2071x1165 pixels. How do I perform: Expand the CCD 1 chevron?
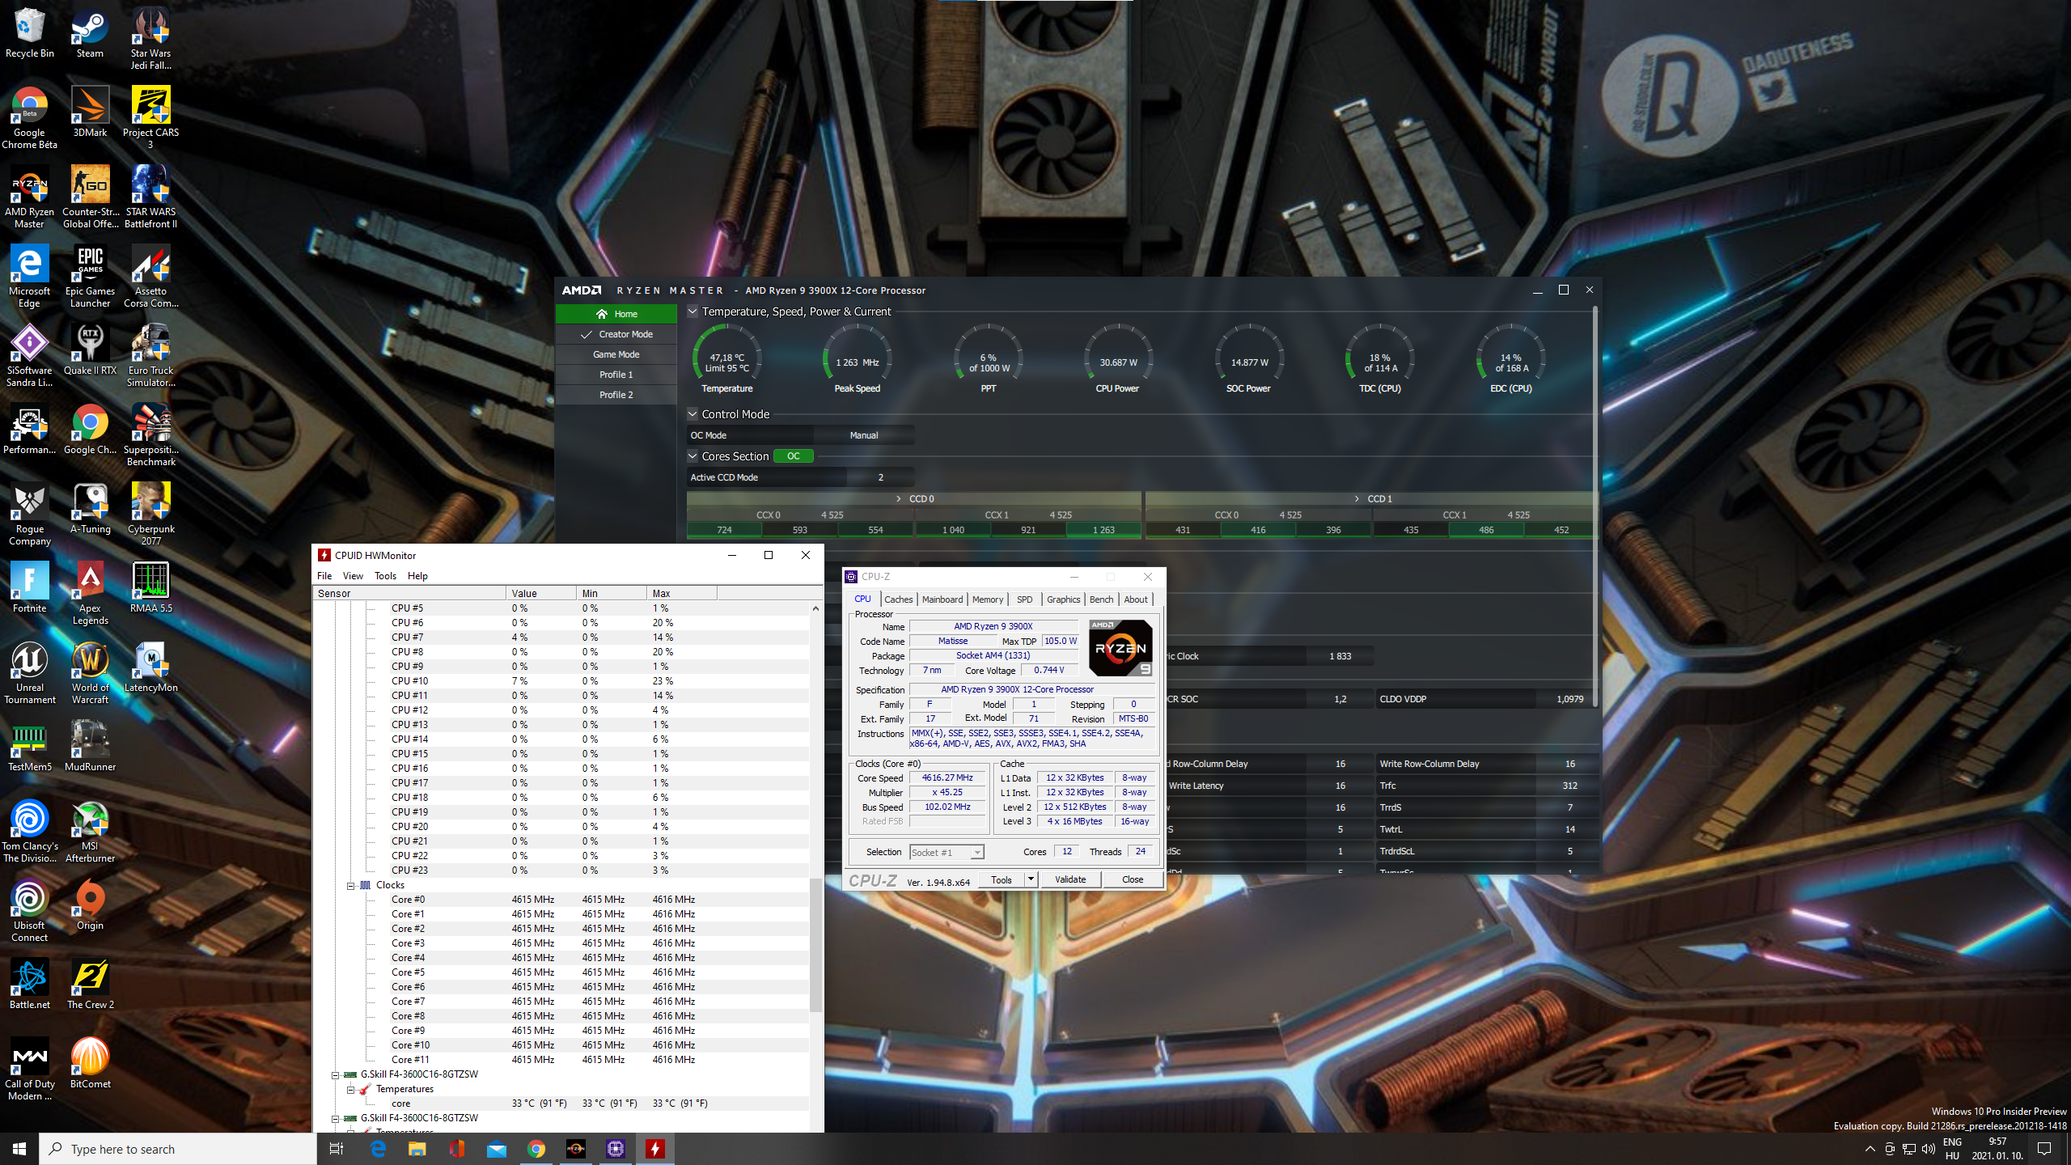[1357, 498]
